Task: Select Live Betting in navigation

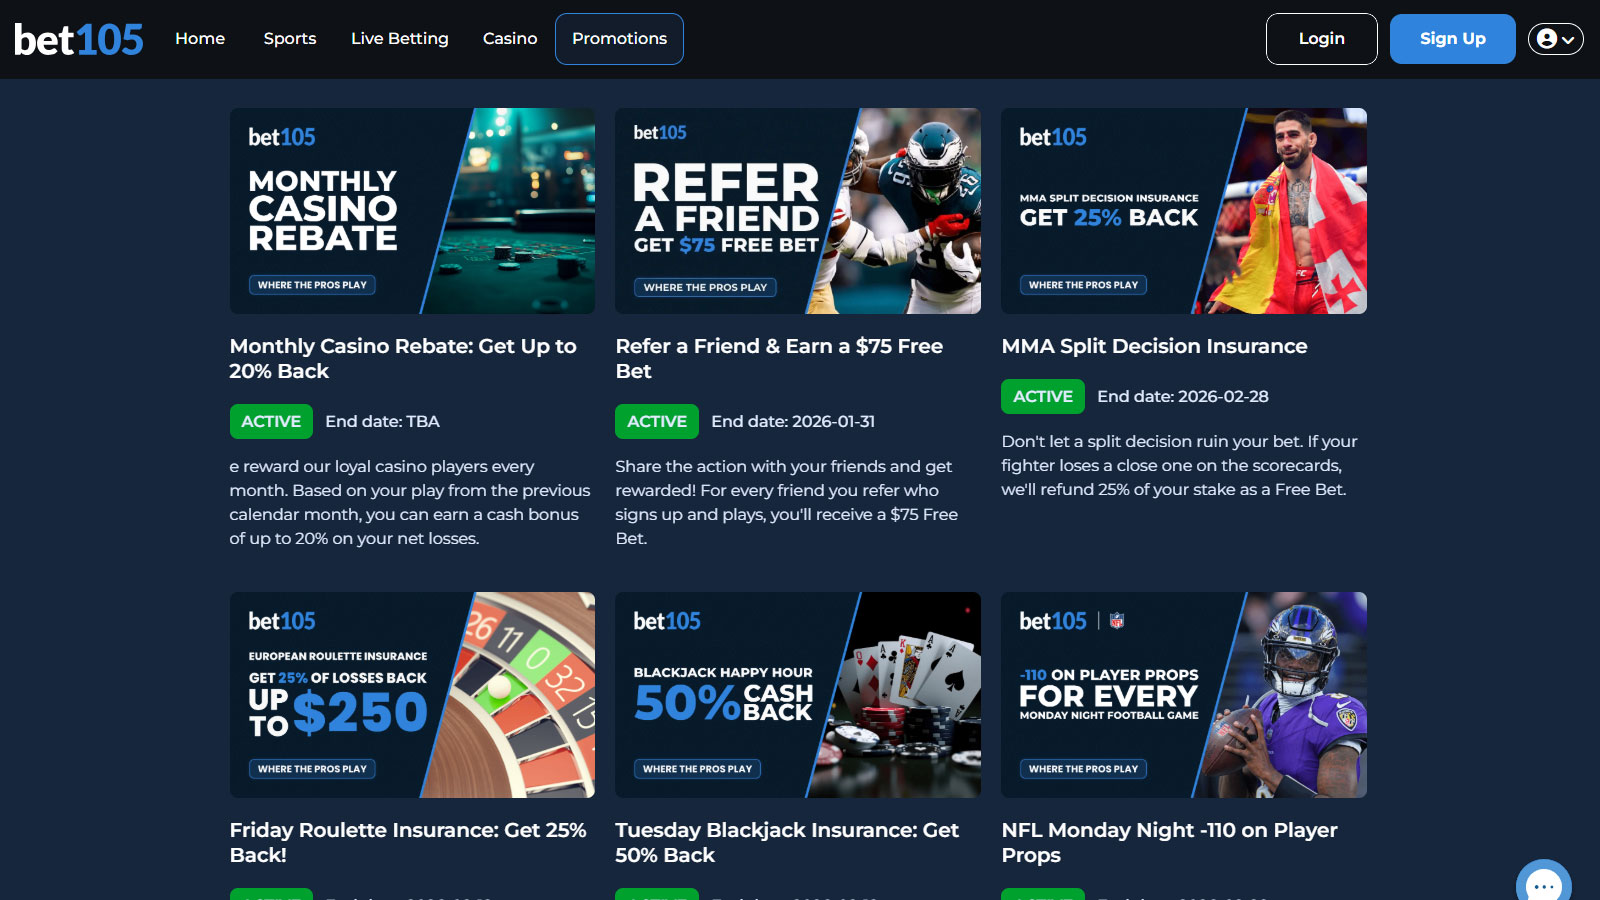Action: coord(400,38)
